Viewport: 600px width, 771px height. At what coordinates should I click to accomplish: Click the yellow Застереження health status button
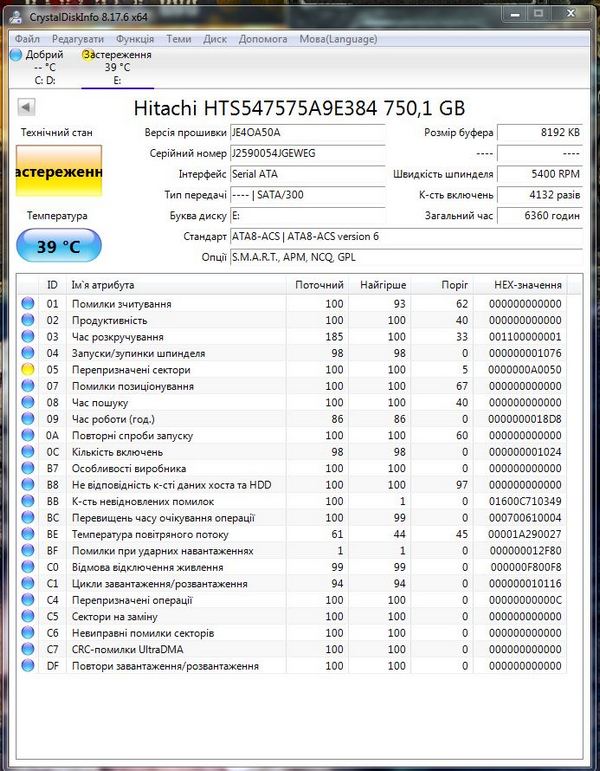[59, 172]
